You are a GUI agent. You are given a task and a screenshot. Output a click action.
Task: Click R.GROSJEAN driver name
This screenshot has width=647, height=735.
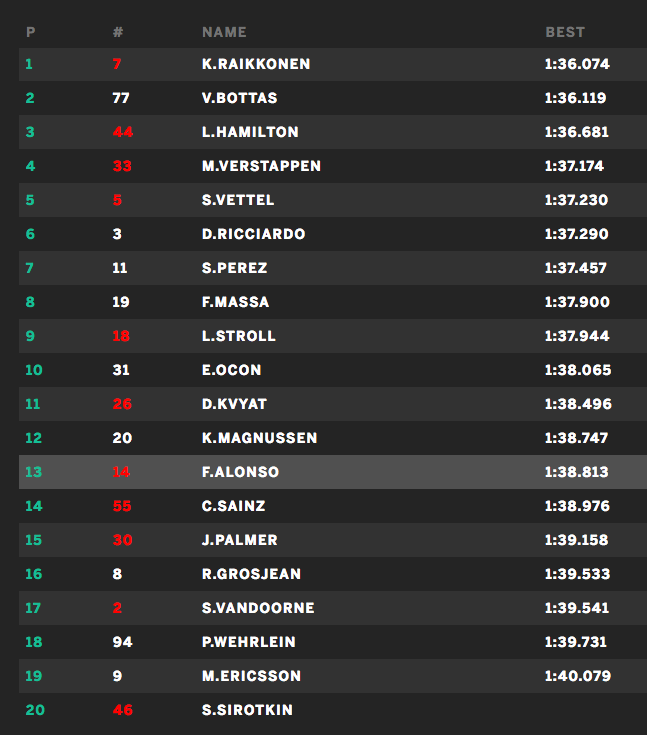(251, 574)
